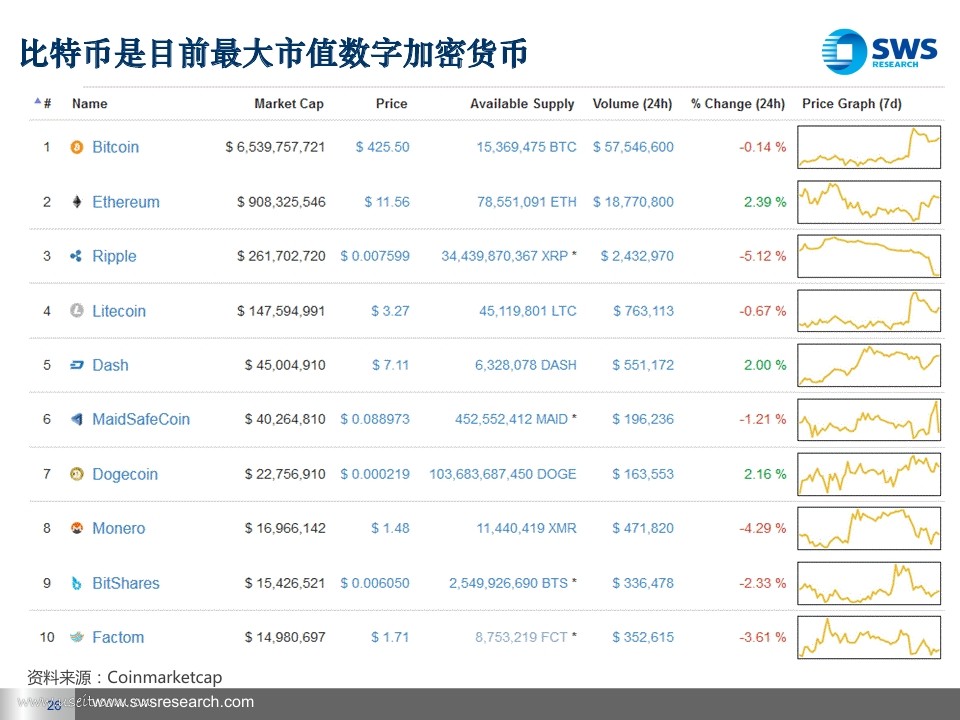Viewport: 960px width, 720px height.
Task: Sort by Available Supply header
Action: [522, 104]
